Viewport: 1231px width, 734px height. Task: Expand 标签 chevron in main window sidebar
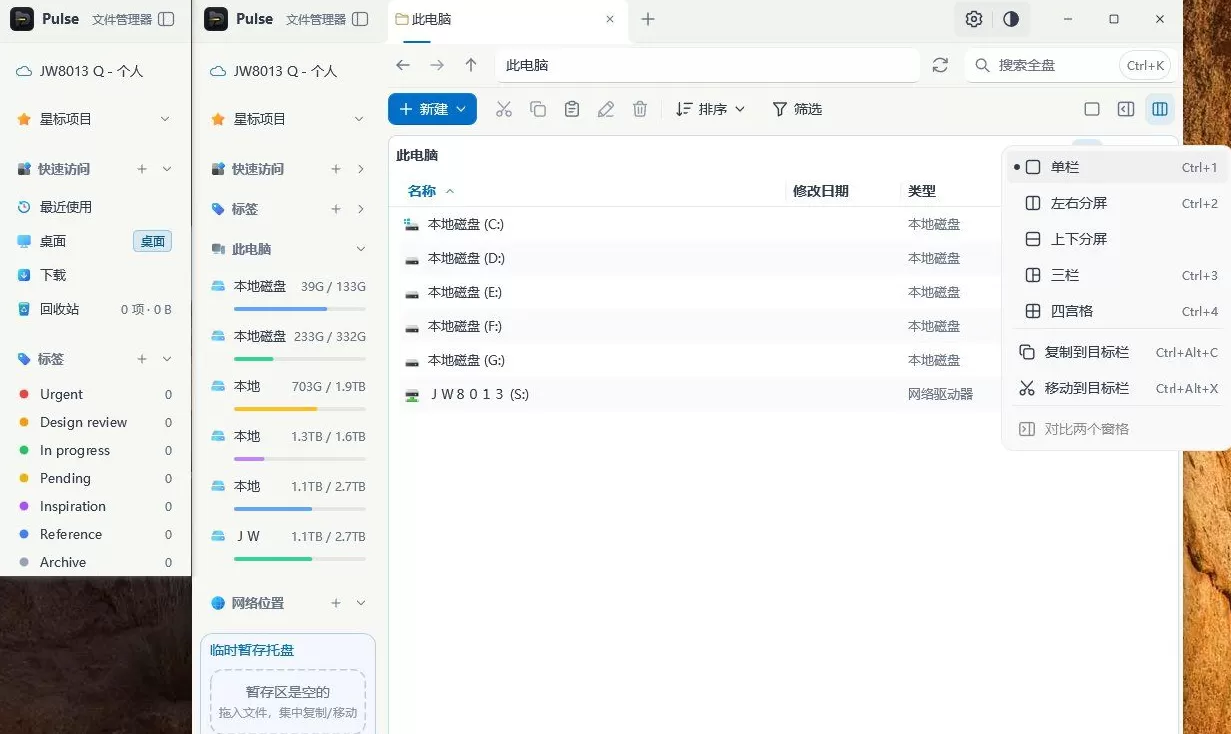(361, 209)
